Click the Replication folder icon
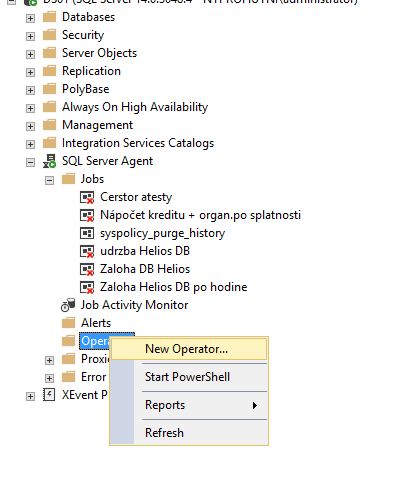 click(x=50, y=71)
